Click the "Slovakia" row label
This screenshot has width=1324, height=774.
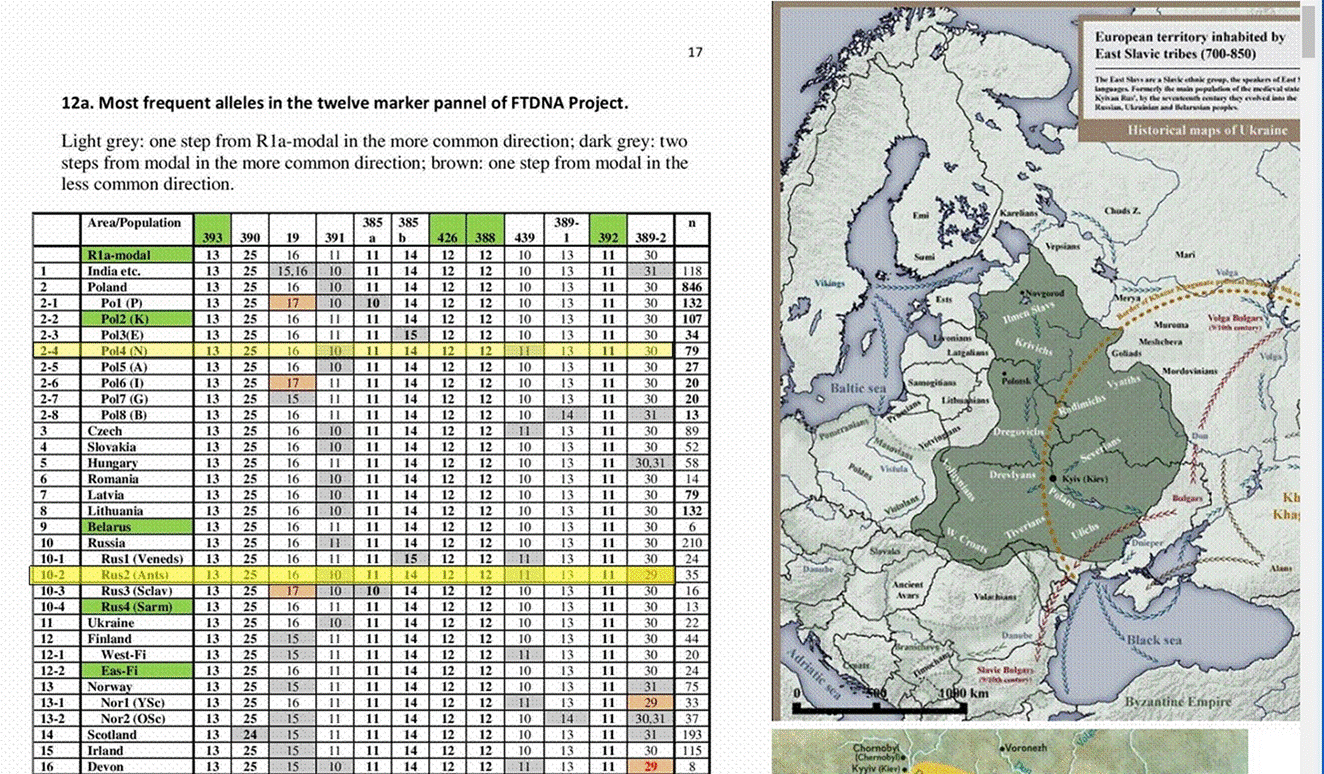(111, 447)
